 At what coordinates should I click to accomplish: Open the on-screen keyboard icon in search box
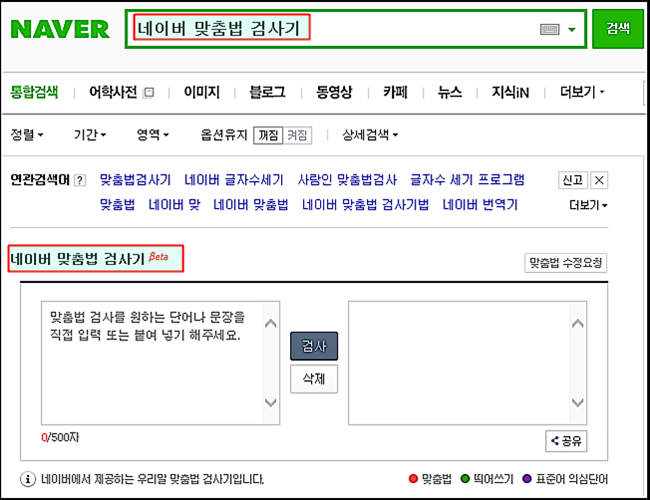pyautogui.click(x=550, y=29)
